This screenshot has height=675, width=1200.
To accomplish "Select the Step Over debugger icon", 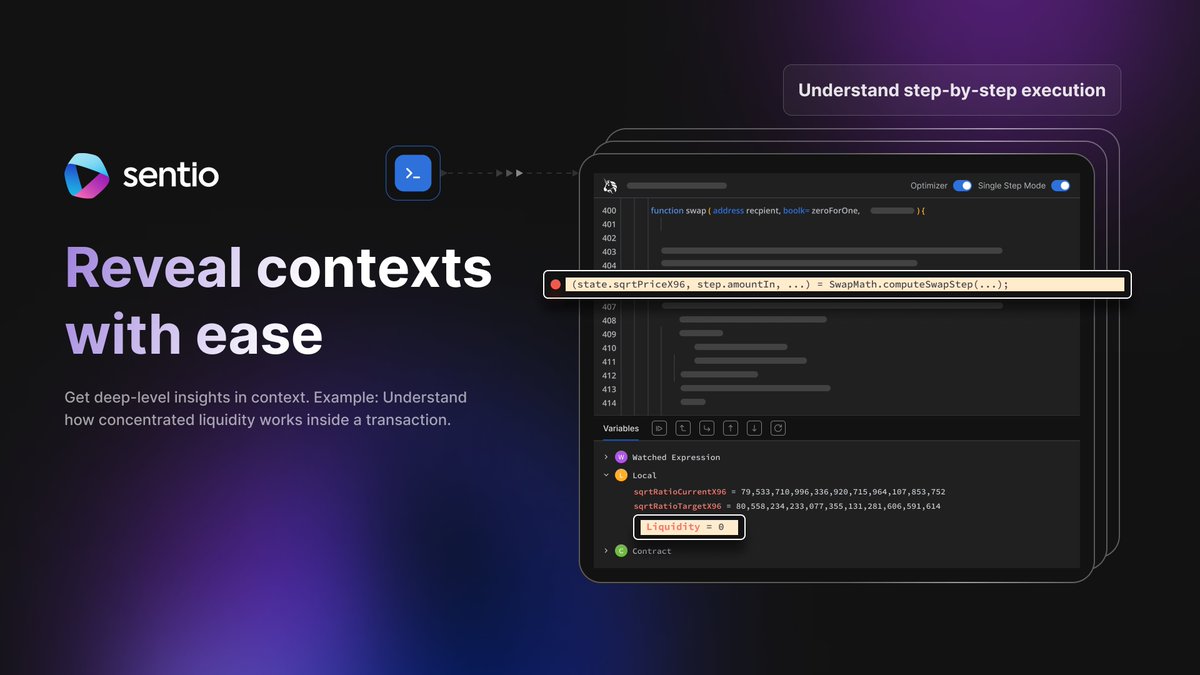I will click(x=683, y=428).
